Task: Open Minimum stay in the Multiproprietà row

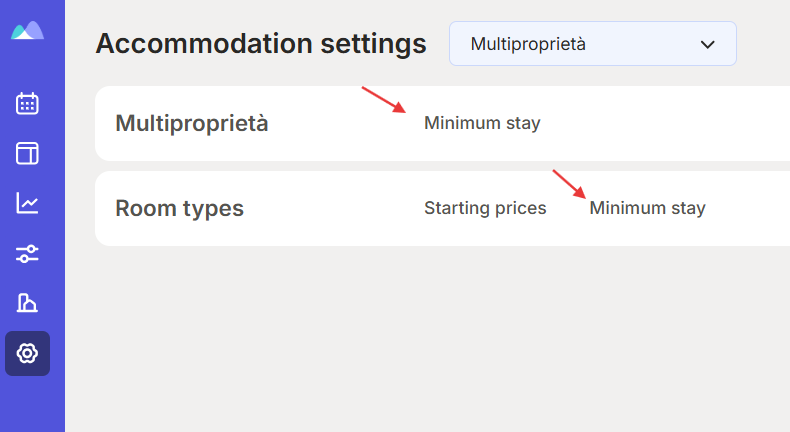Action: (482, 123)
